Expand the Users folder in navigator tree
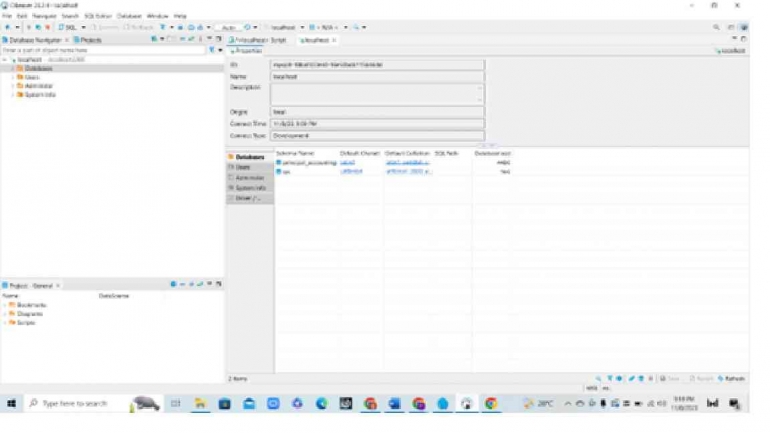770x433 pixels. point(12,77)
